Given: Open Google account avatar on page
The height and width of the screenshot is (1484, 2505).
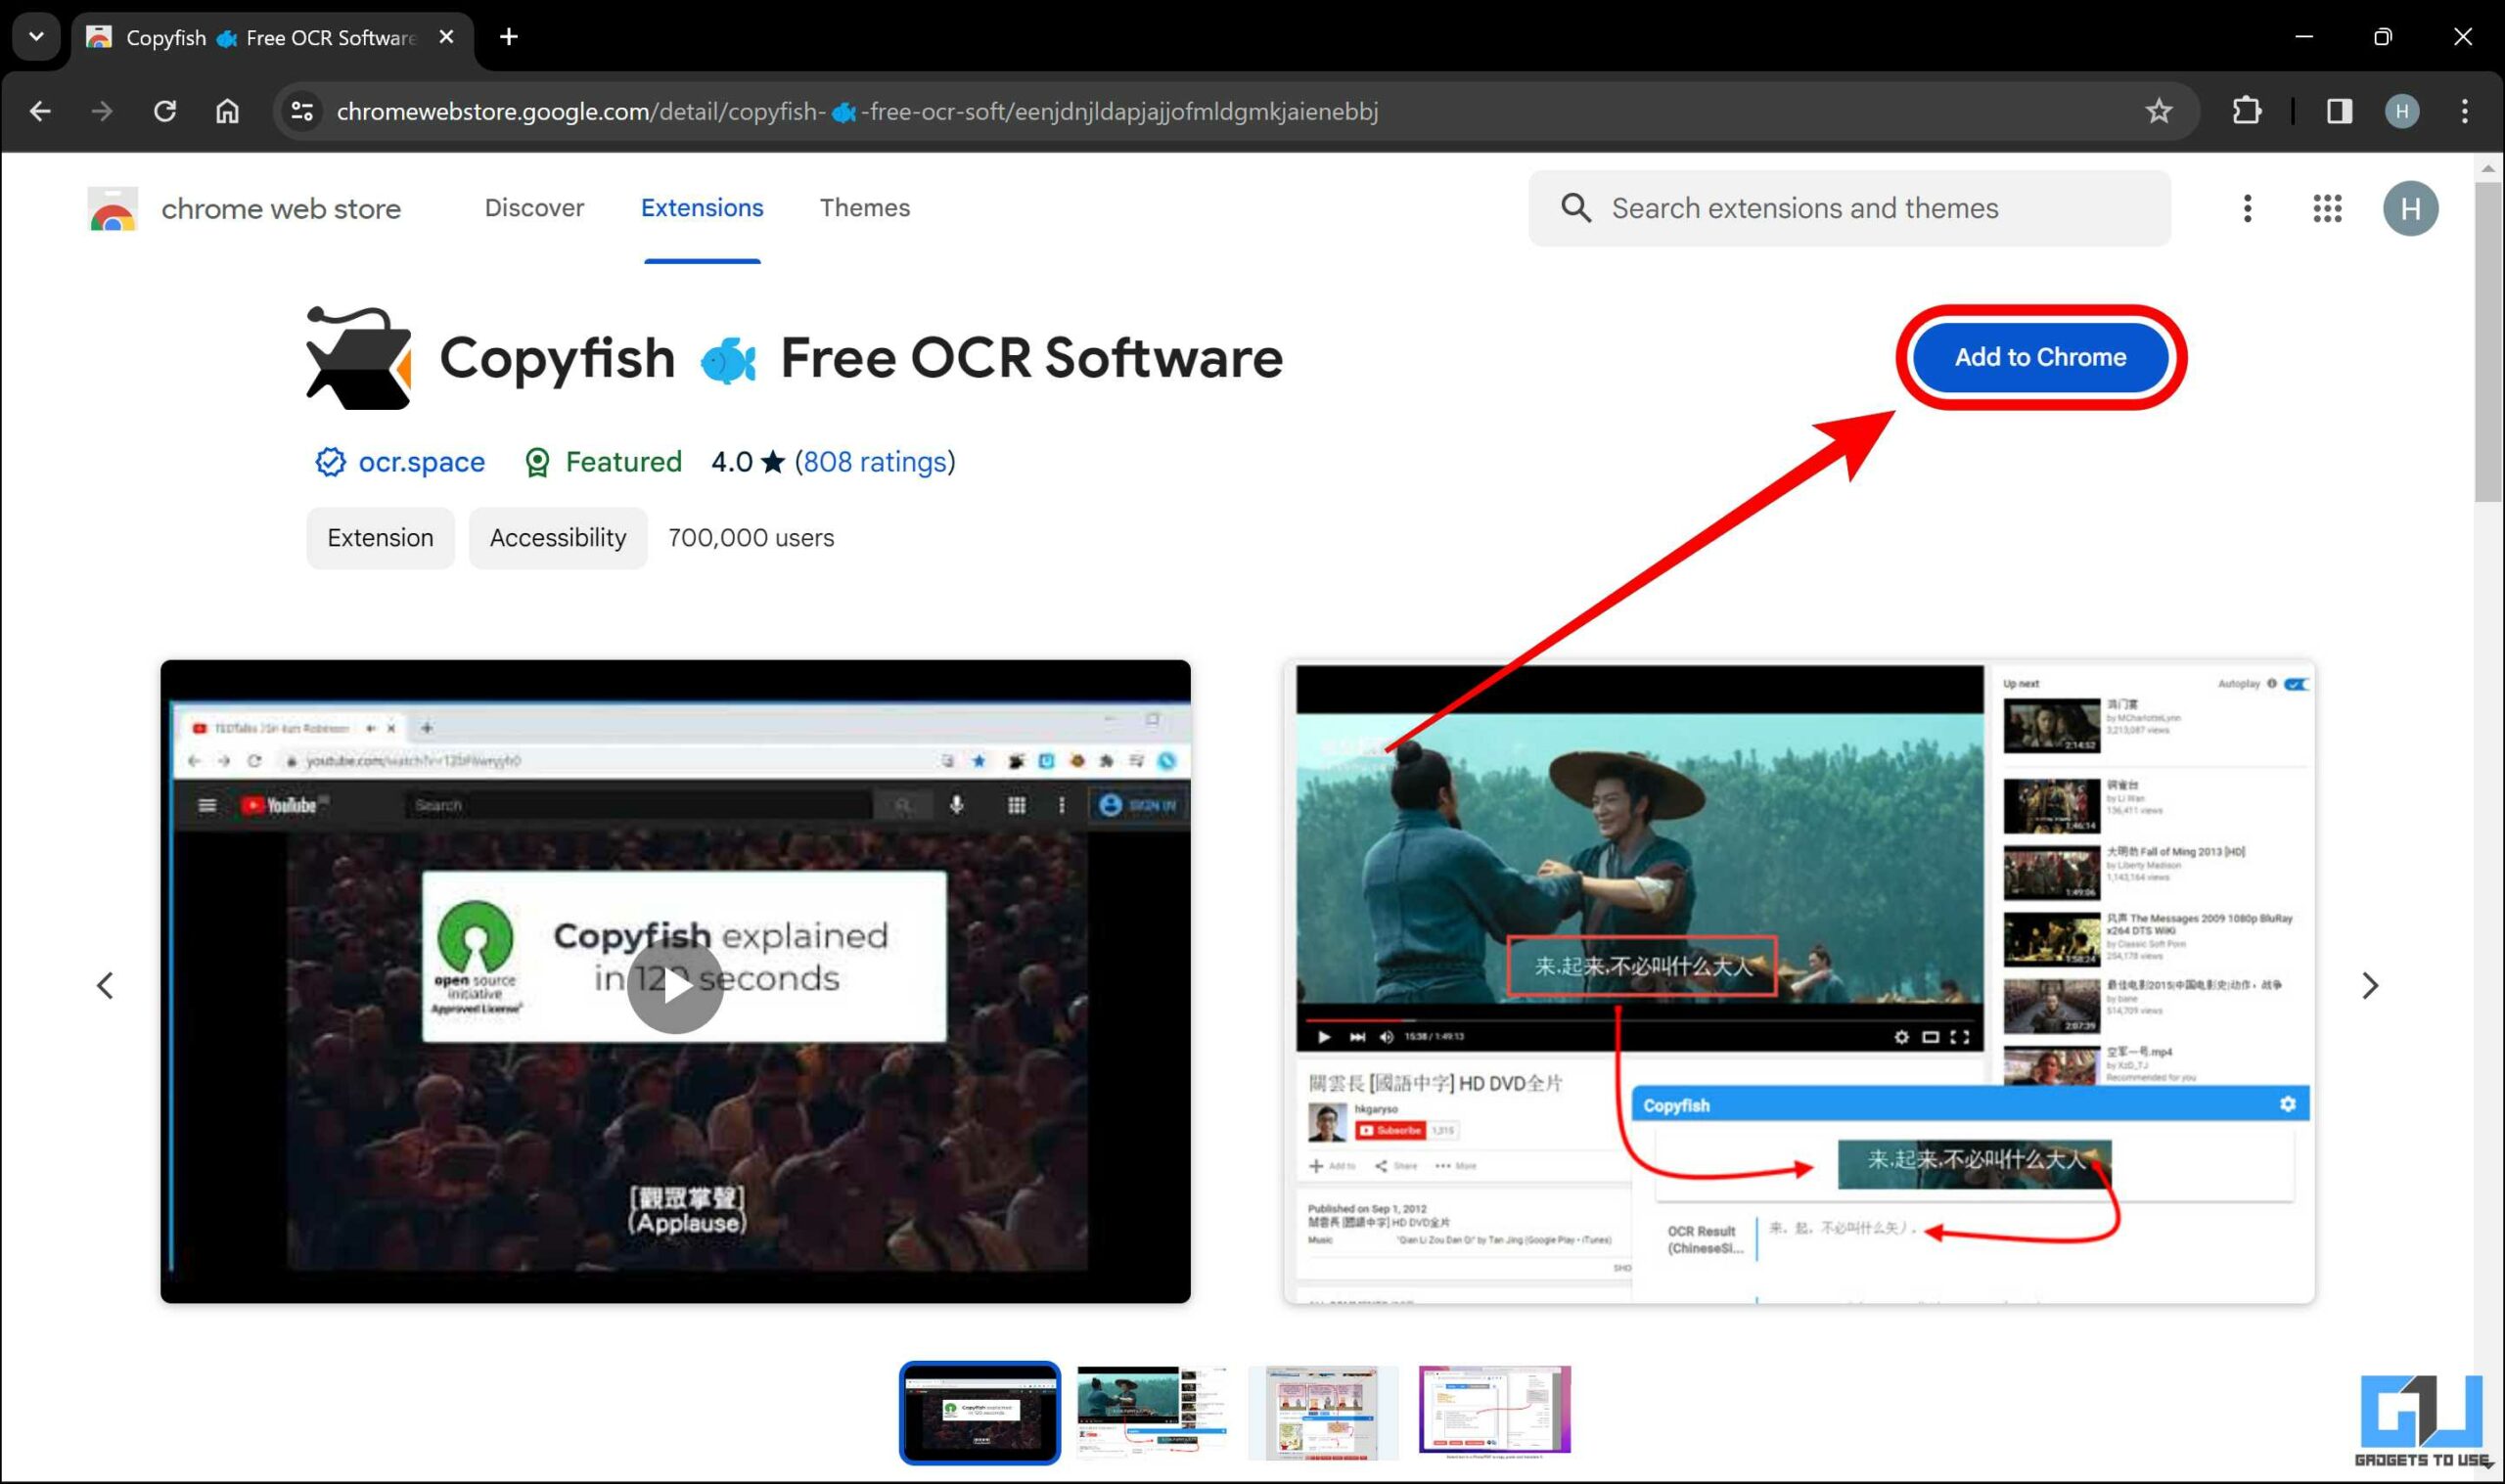Looking at the screenshot, I should (2410, 208).
